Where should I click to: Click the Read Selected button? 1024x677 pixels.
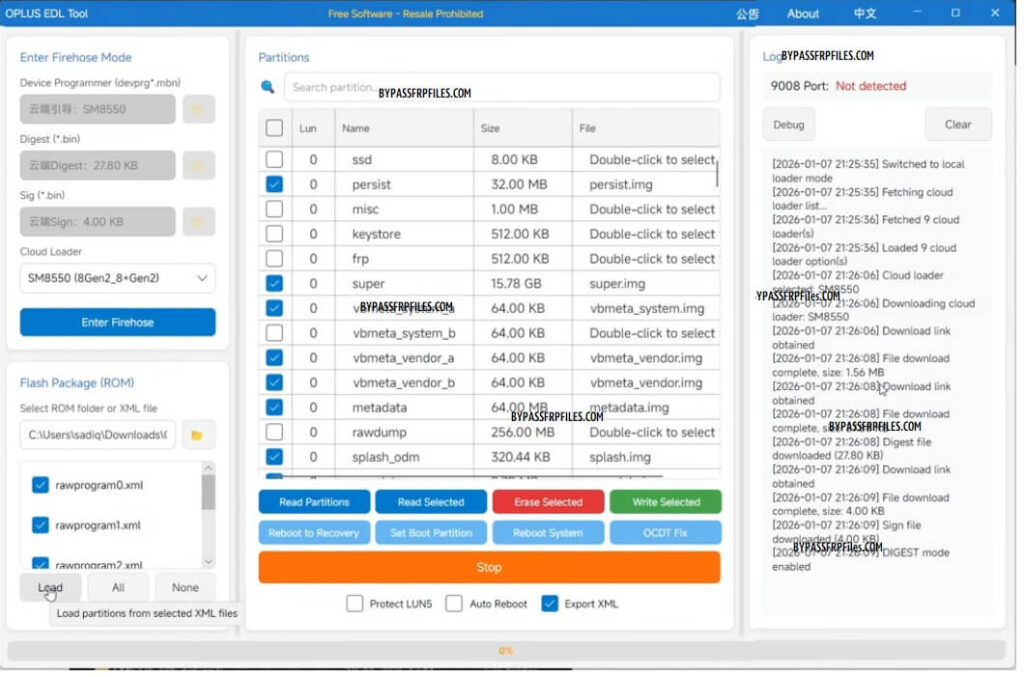point(431,502)
